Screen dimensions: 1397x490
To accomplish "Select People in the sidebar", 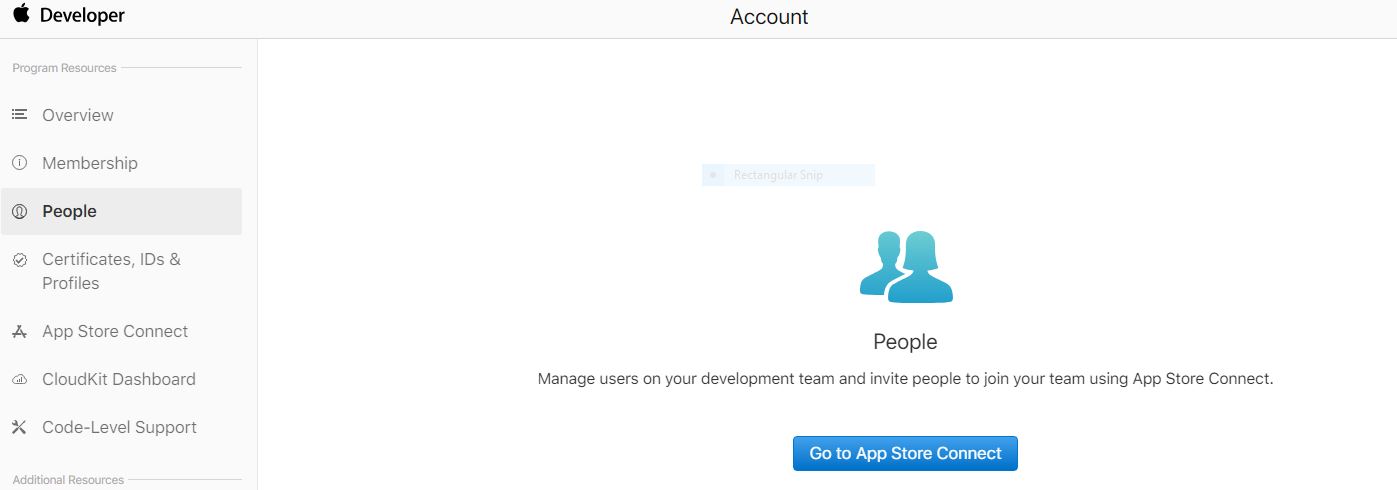I will tap(121, 211).
